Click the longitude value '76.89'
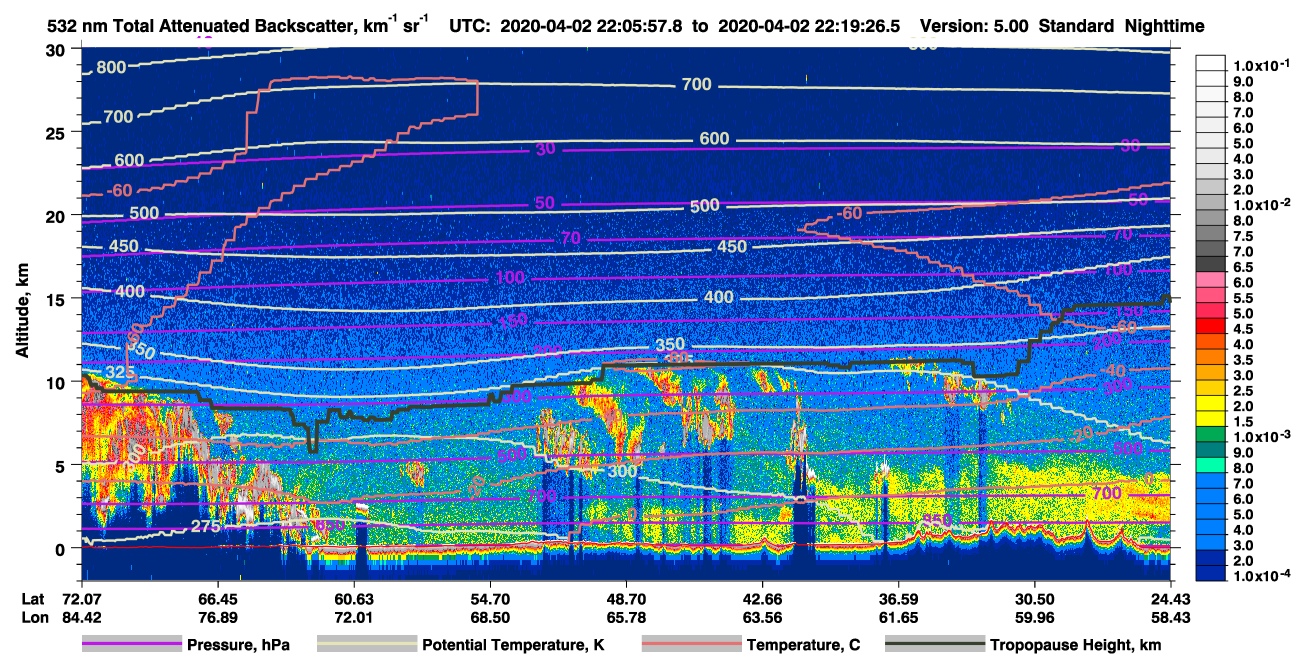Screen dimensions: 1300x667 coord(218,617)
